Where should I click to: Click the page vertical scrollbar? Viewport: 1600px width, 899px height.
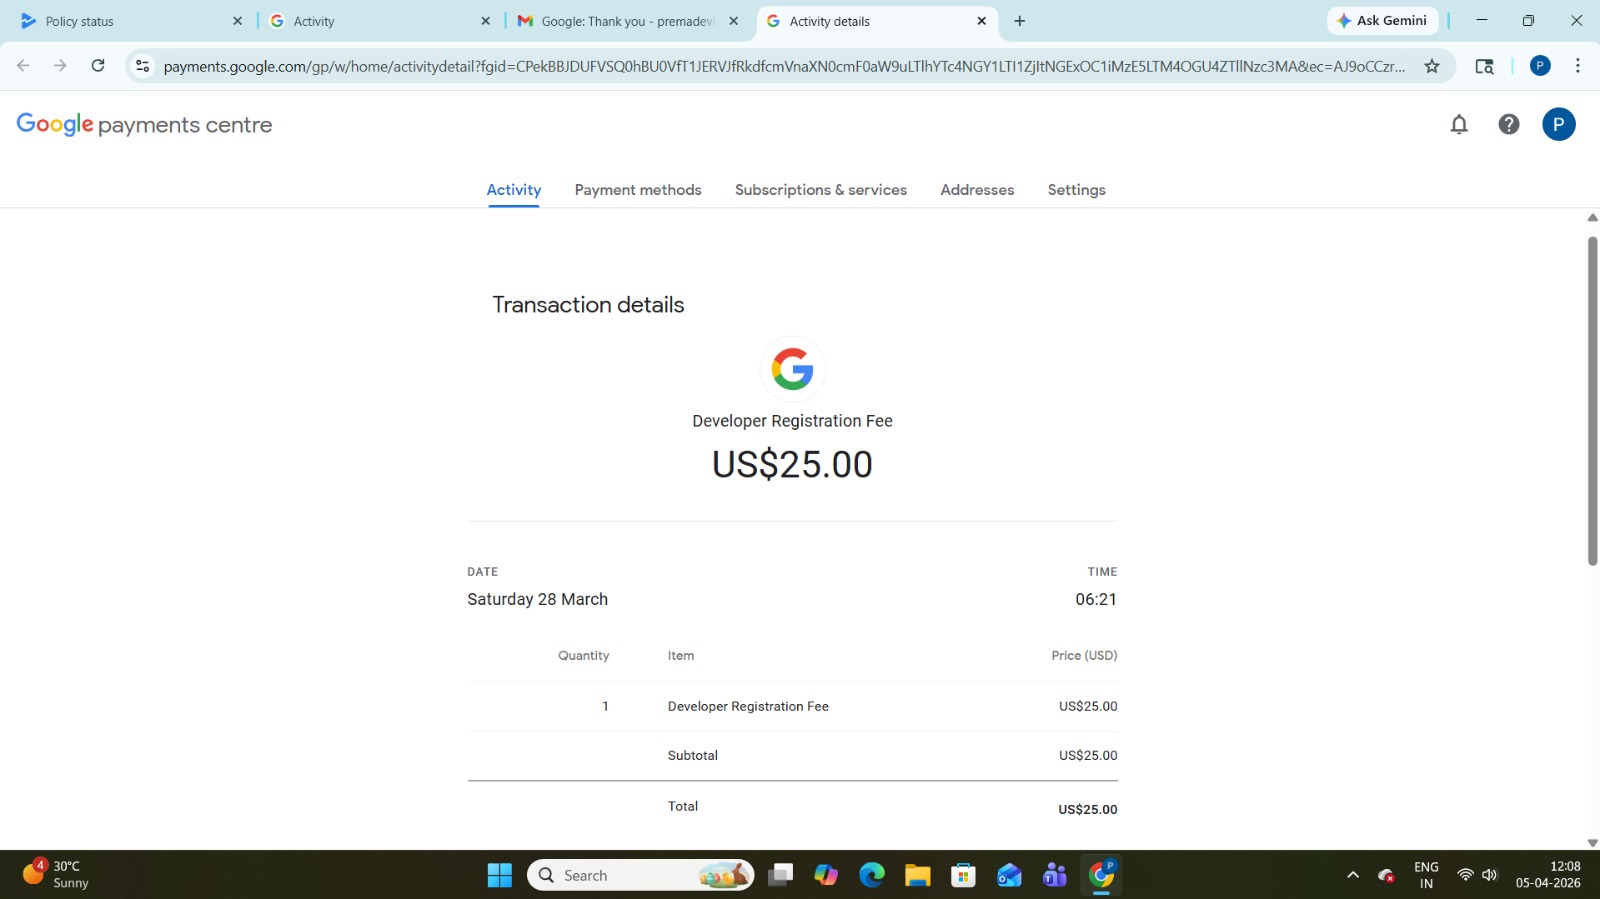point(1592,400)
